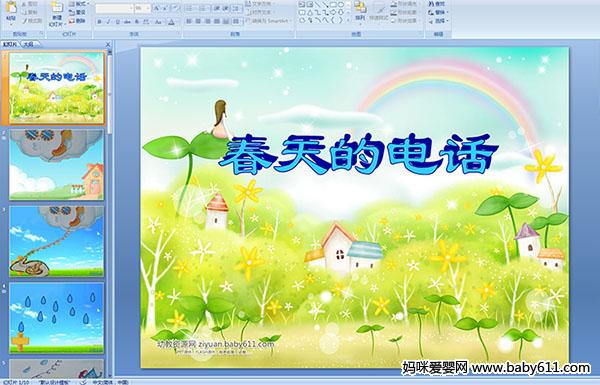The height and width of the screenshot is (385, 600).
Task: Toggle Italic formatting
Action: pos(108,22)
